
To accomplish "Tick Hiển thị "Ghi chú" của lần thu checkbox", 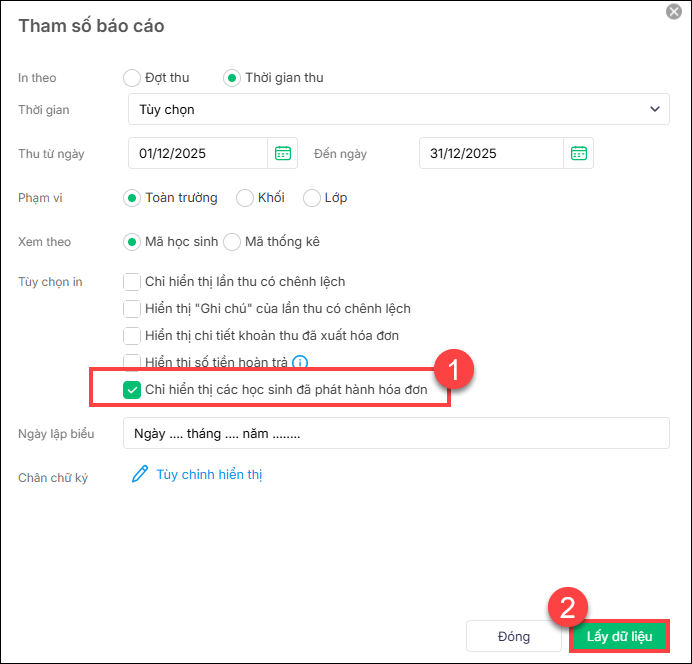I will tap(132, 309).
